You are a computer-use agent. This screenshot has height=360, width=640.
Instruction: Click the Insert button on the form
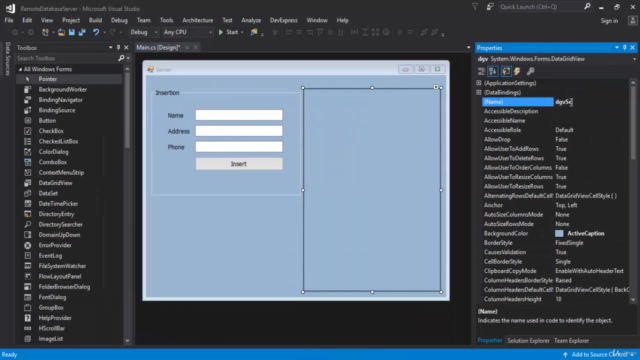coord(239,164)
